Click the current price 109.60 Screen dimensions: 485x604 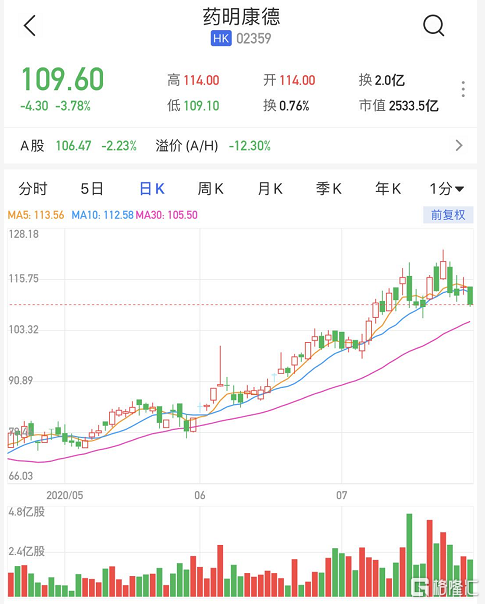tap(63, 79)
